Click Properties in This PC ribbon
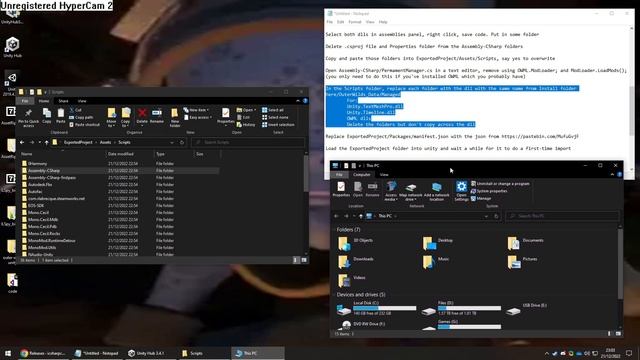The height and width of the screenshot is (360, 640). click(341, 189)
